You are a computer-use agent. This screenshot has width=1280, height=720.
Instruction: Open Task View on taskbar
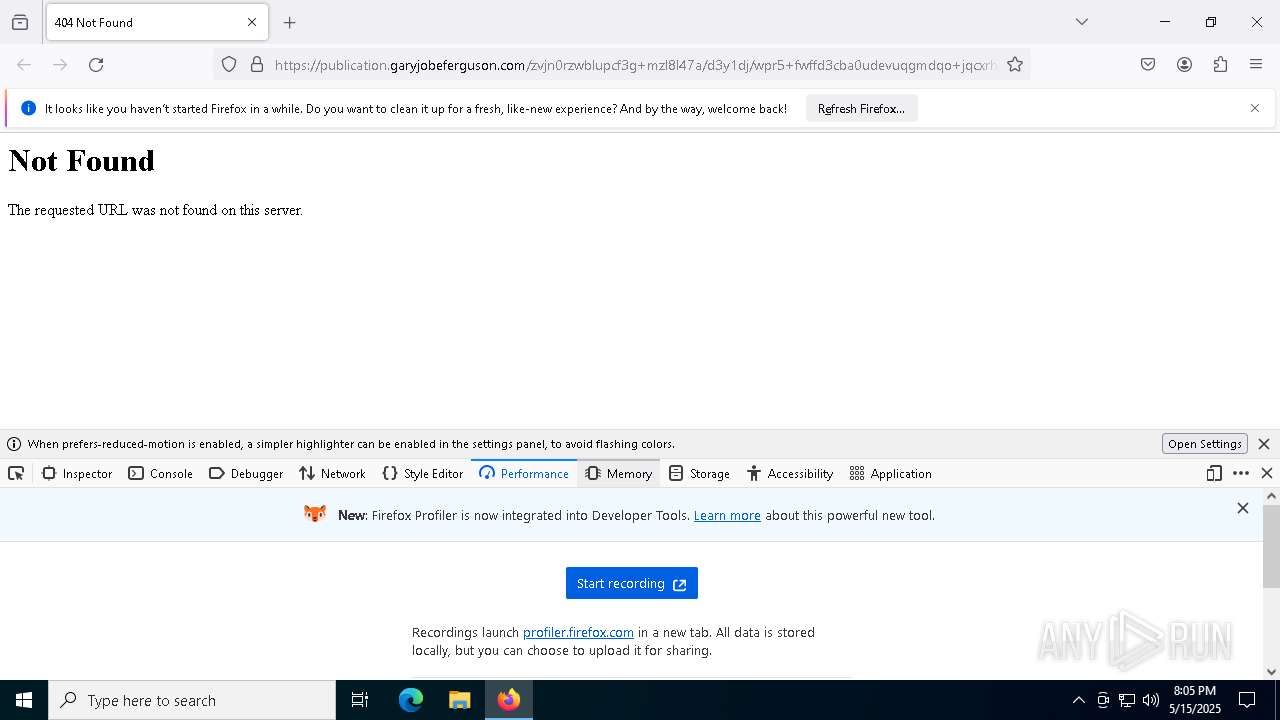[360, 700]
